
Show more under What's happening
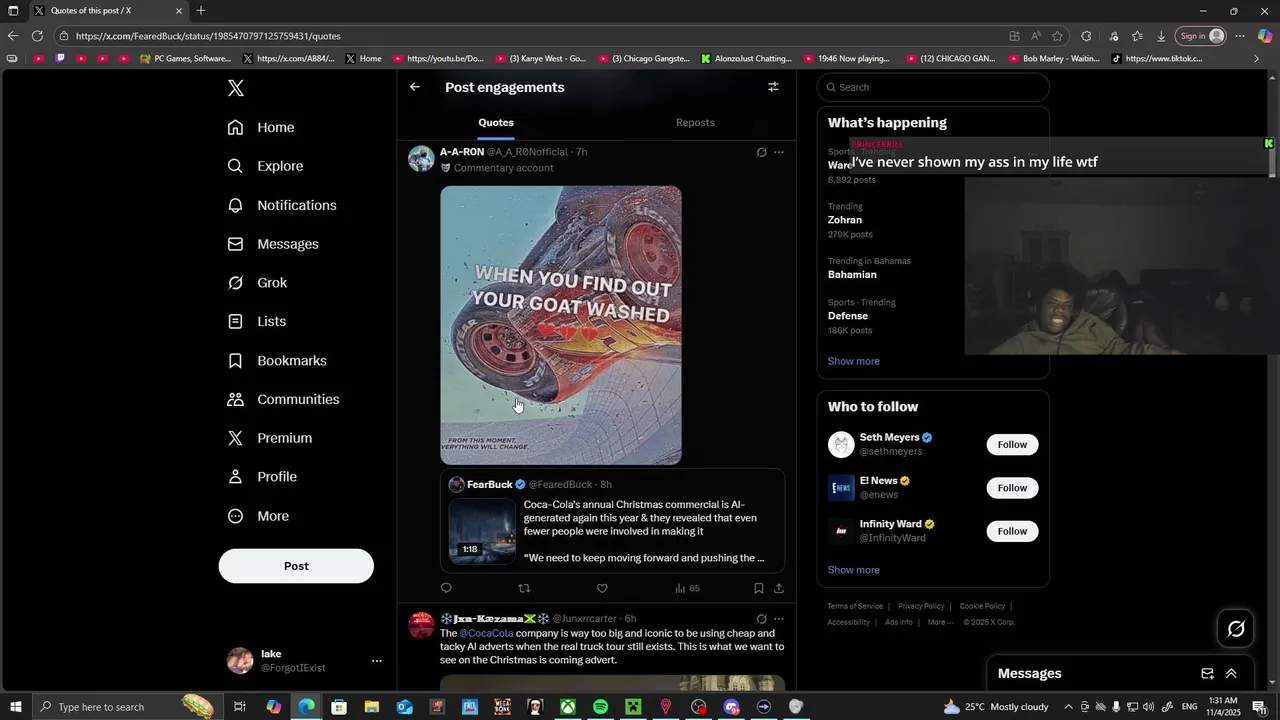[x=854, y=361]
